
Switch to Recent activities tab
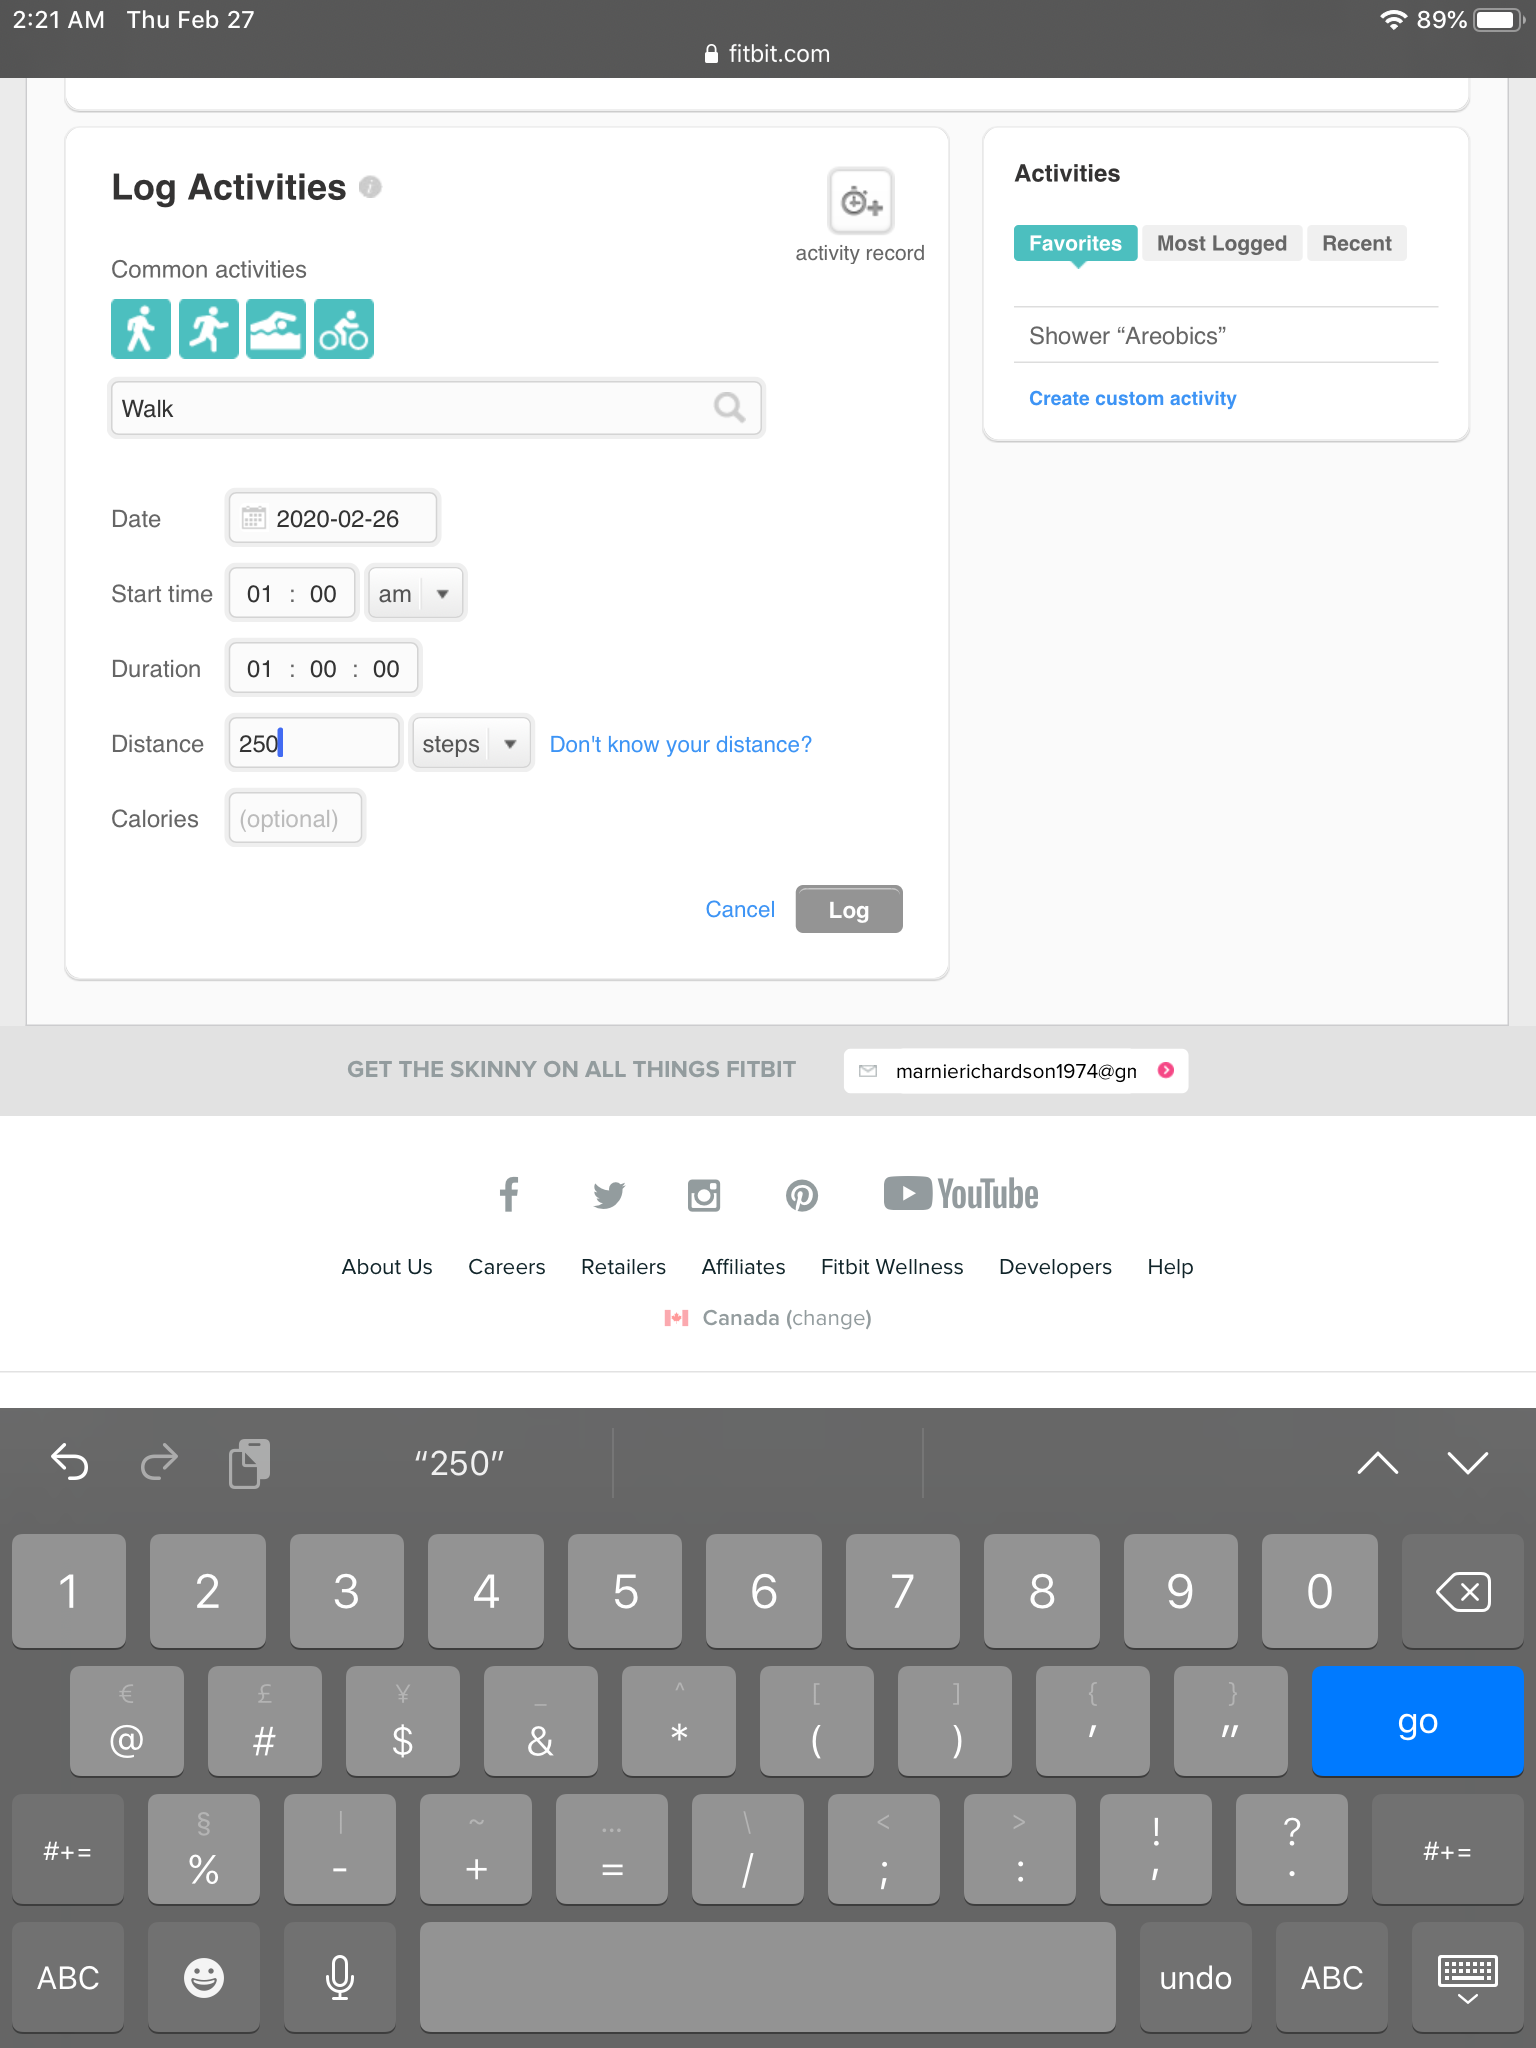coord(1356,243)
